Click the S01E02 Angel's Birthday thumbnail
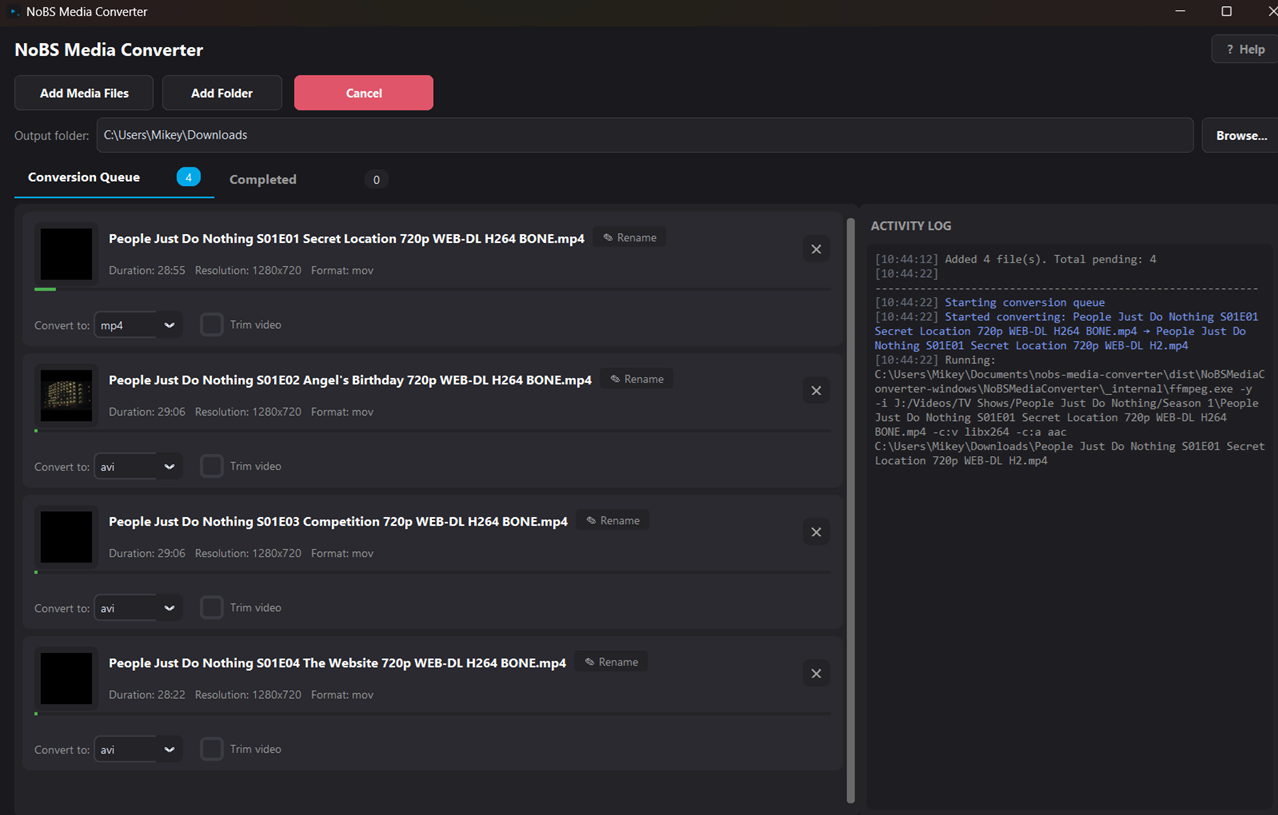The height and width of the screenshot is (815, 1278). (66, 396)
